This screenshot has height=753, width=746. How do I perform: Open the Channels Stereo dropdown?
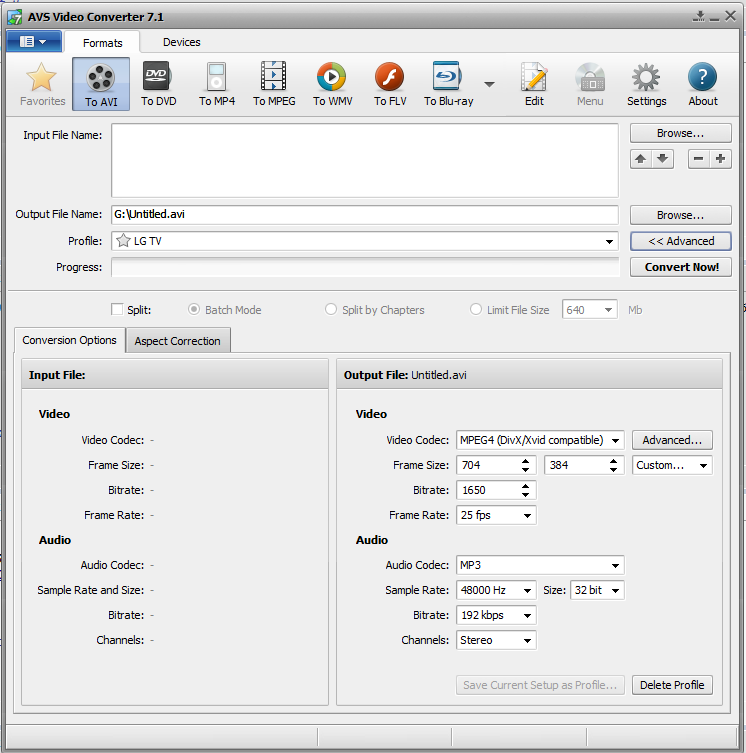click(x=527, y=640)
